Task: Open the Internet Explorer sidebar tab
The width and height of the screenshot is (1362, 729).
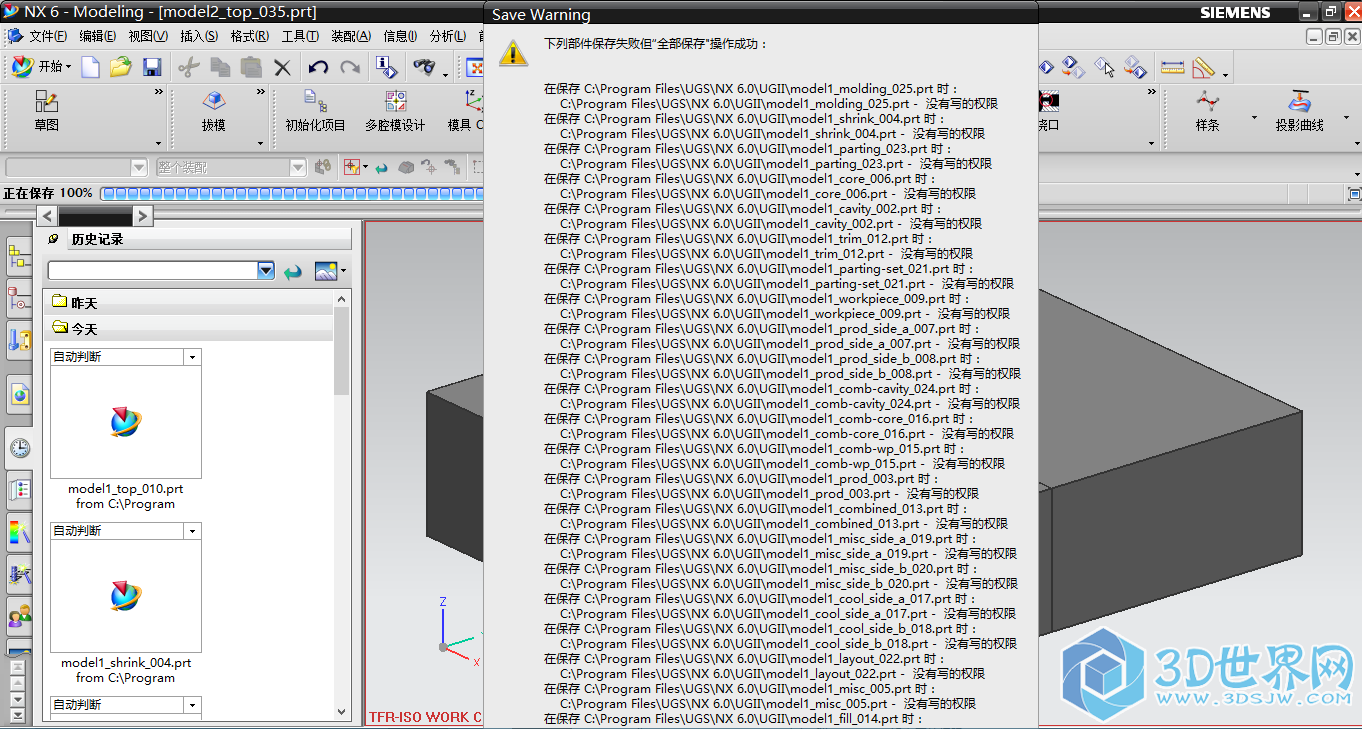Action: click(18, 395)
